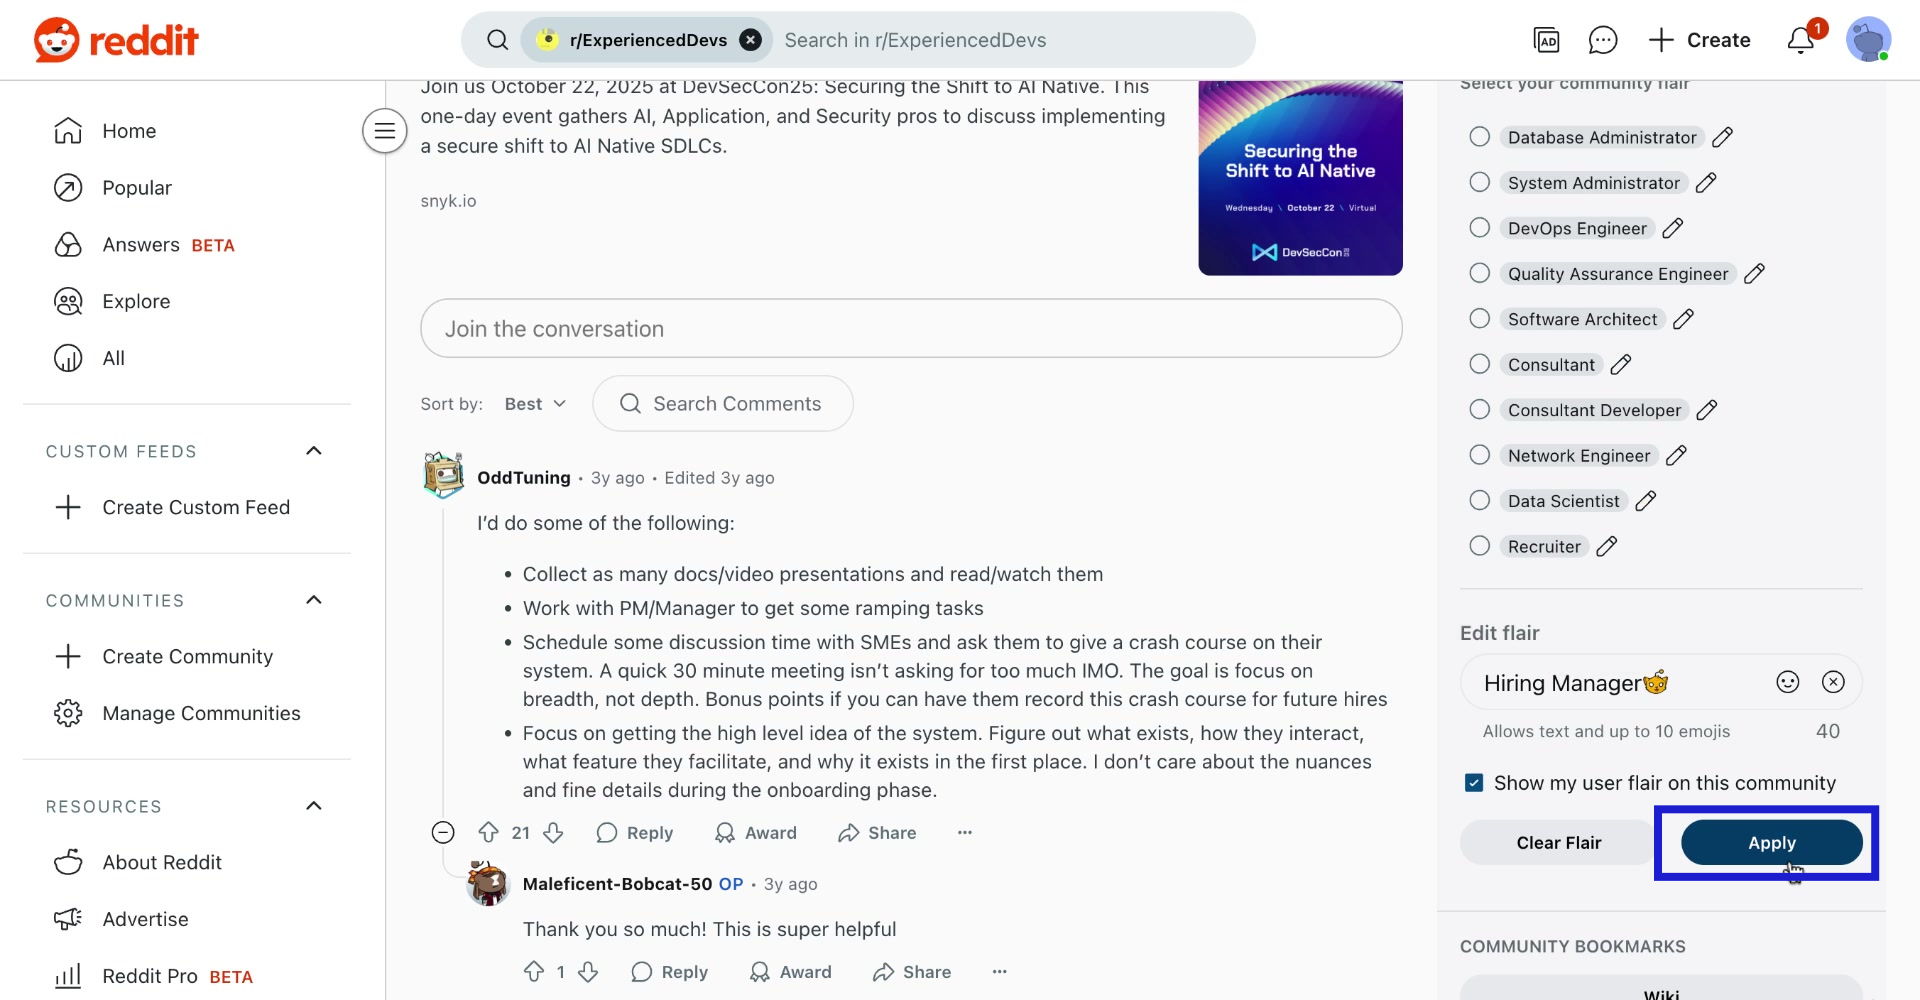Select Popular from the sidebar
Viewport: 1920px width, 1000px height.
pyautogui.click(x=139, y=187)
